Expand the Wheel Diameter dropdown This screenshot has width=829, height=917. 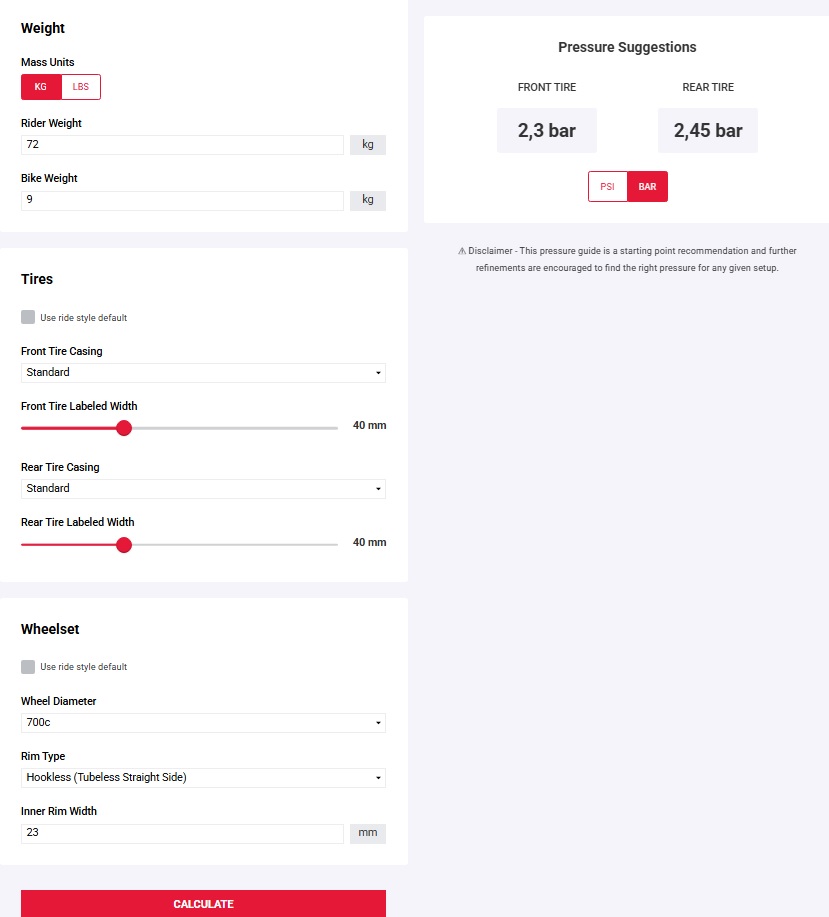(x=203, y=723)
